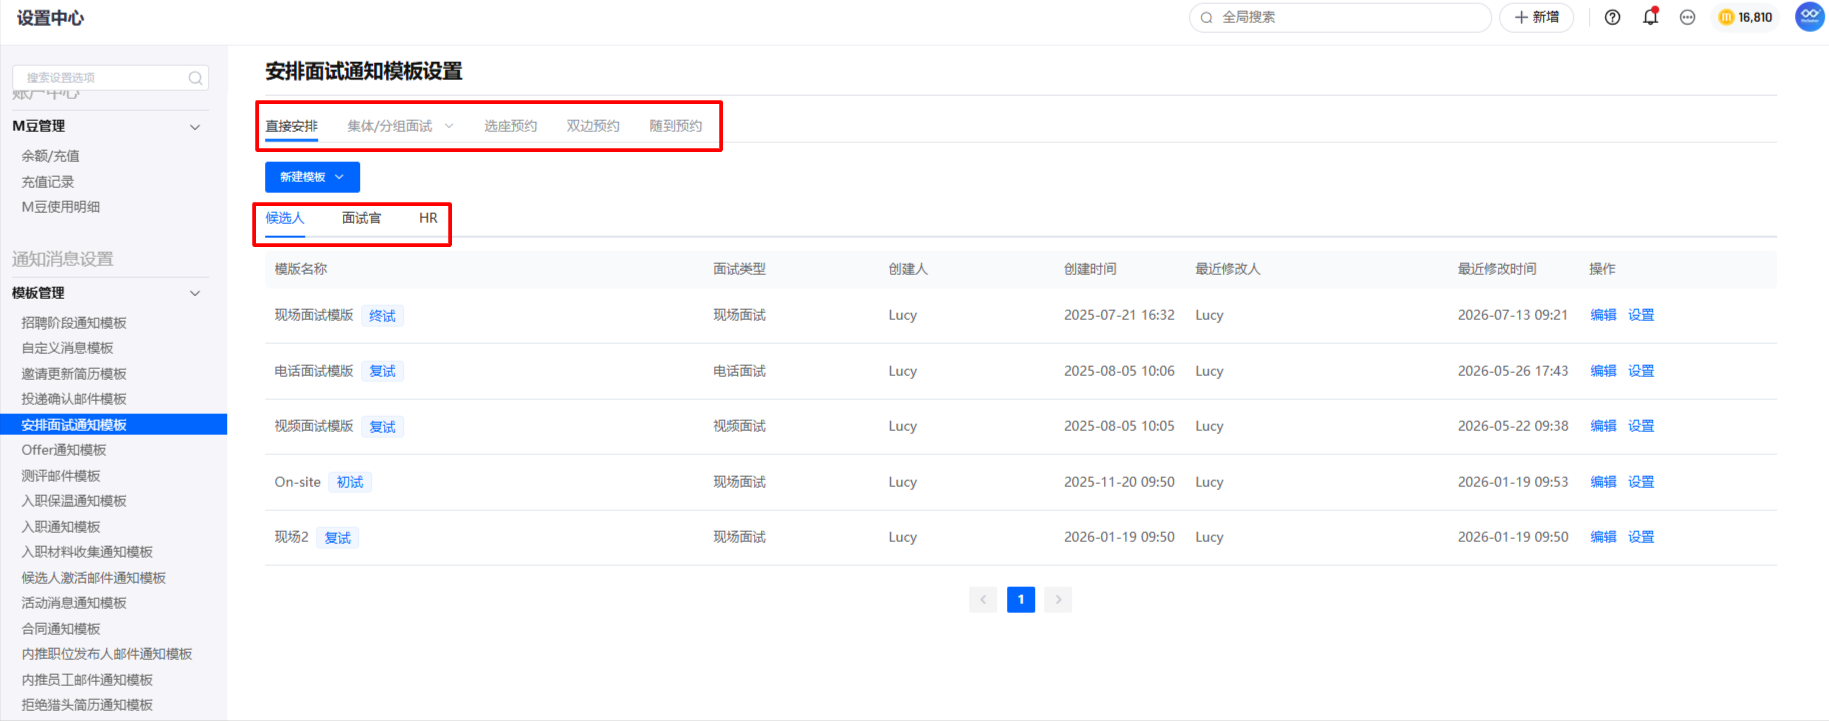
Task: Open 投递确认邮件模板 in sidebar
Action: (74, 399)
